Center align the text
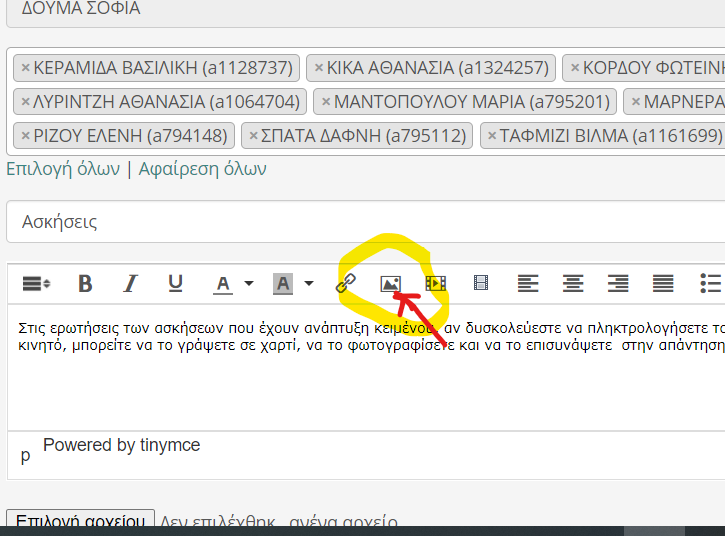 click(x=572, y=284)
